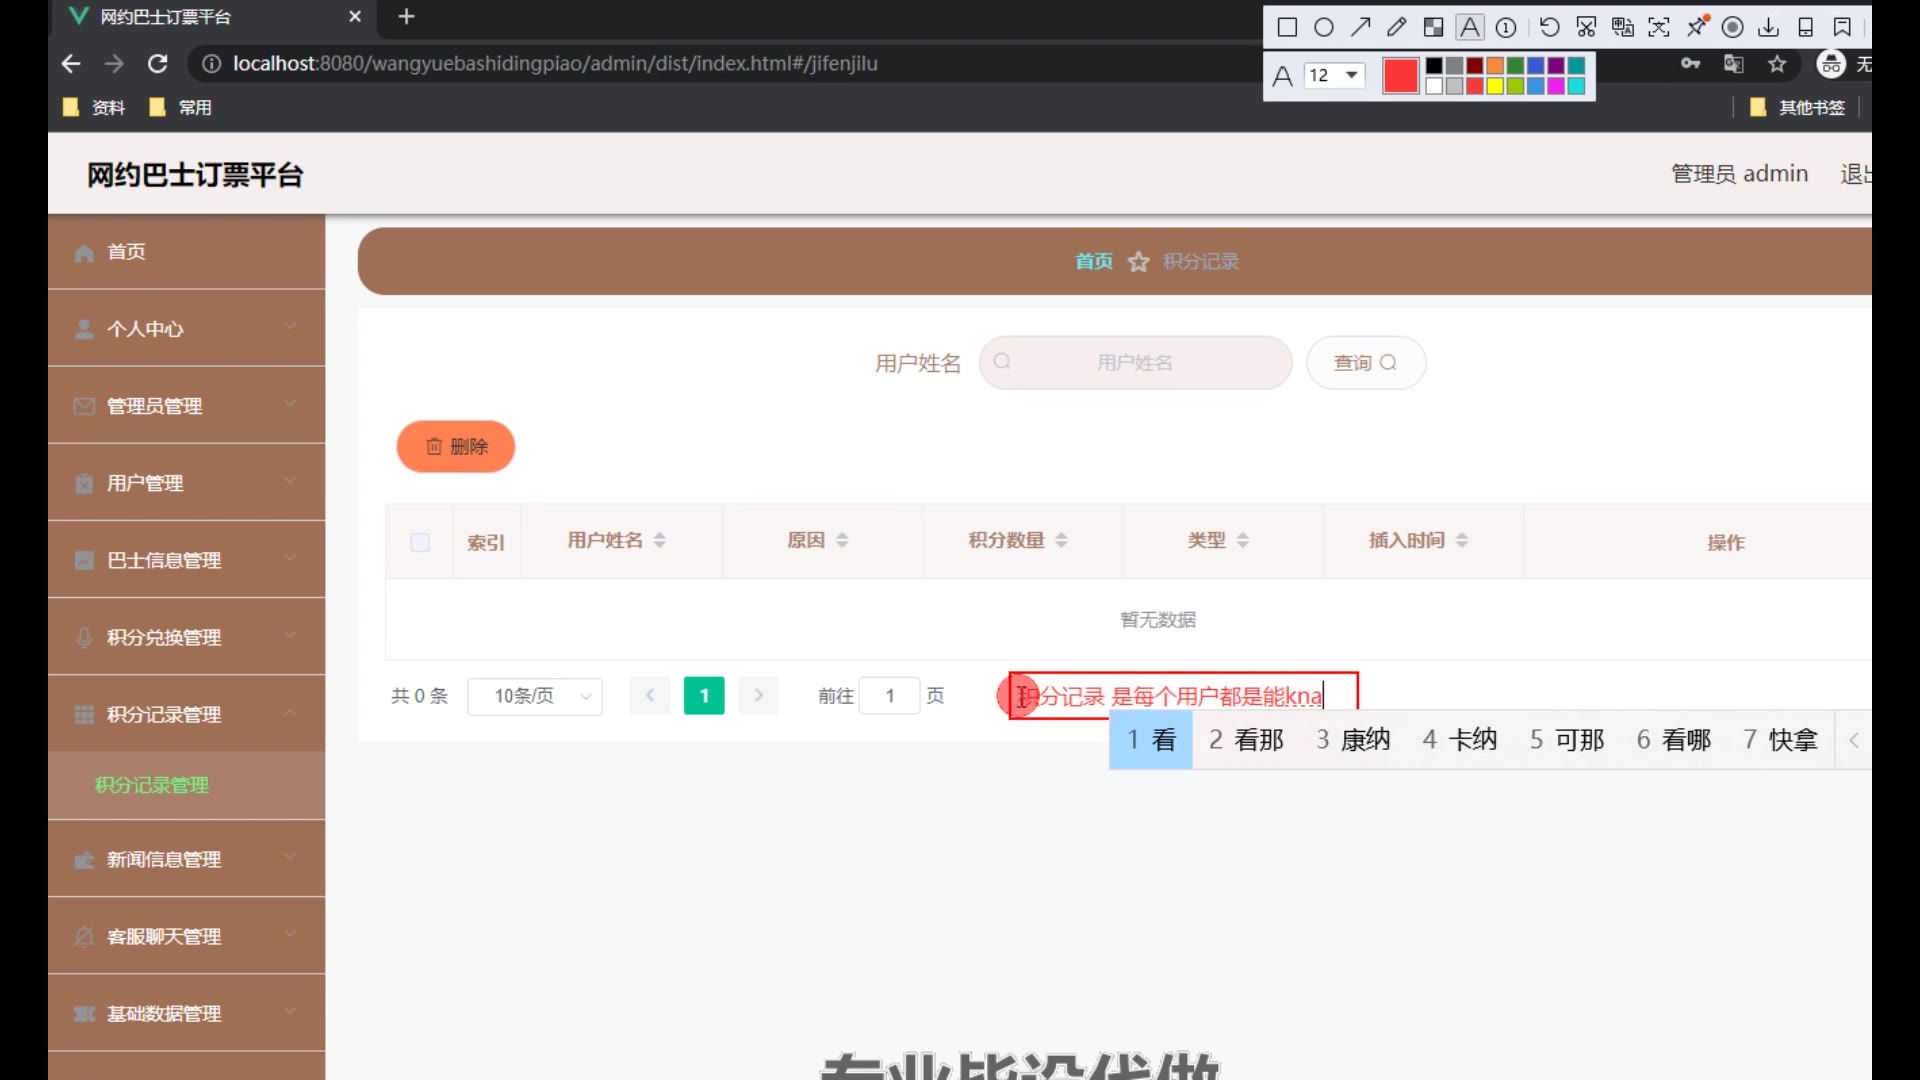Viewport: 1920px width, 1080px height.
Task: Choose IME candidate 3 康纳
Action: [x=1353, y=740]
